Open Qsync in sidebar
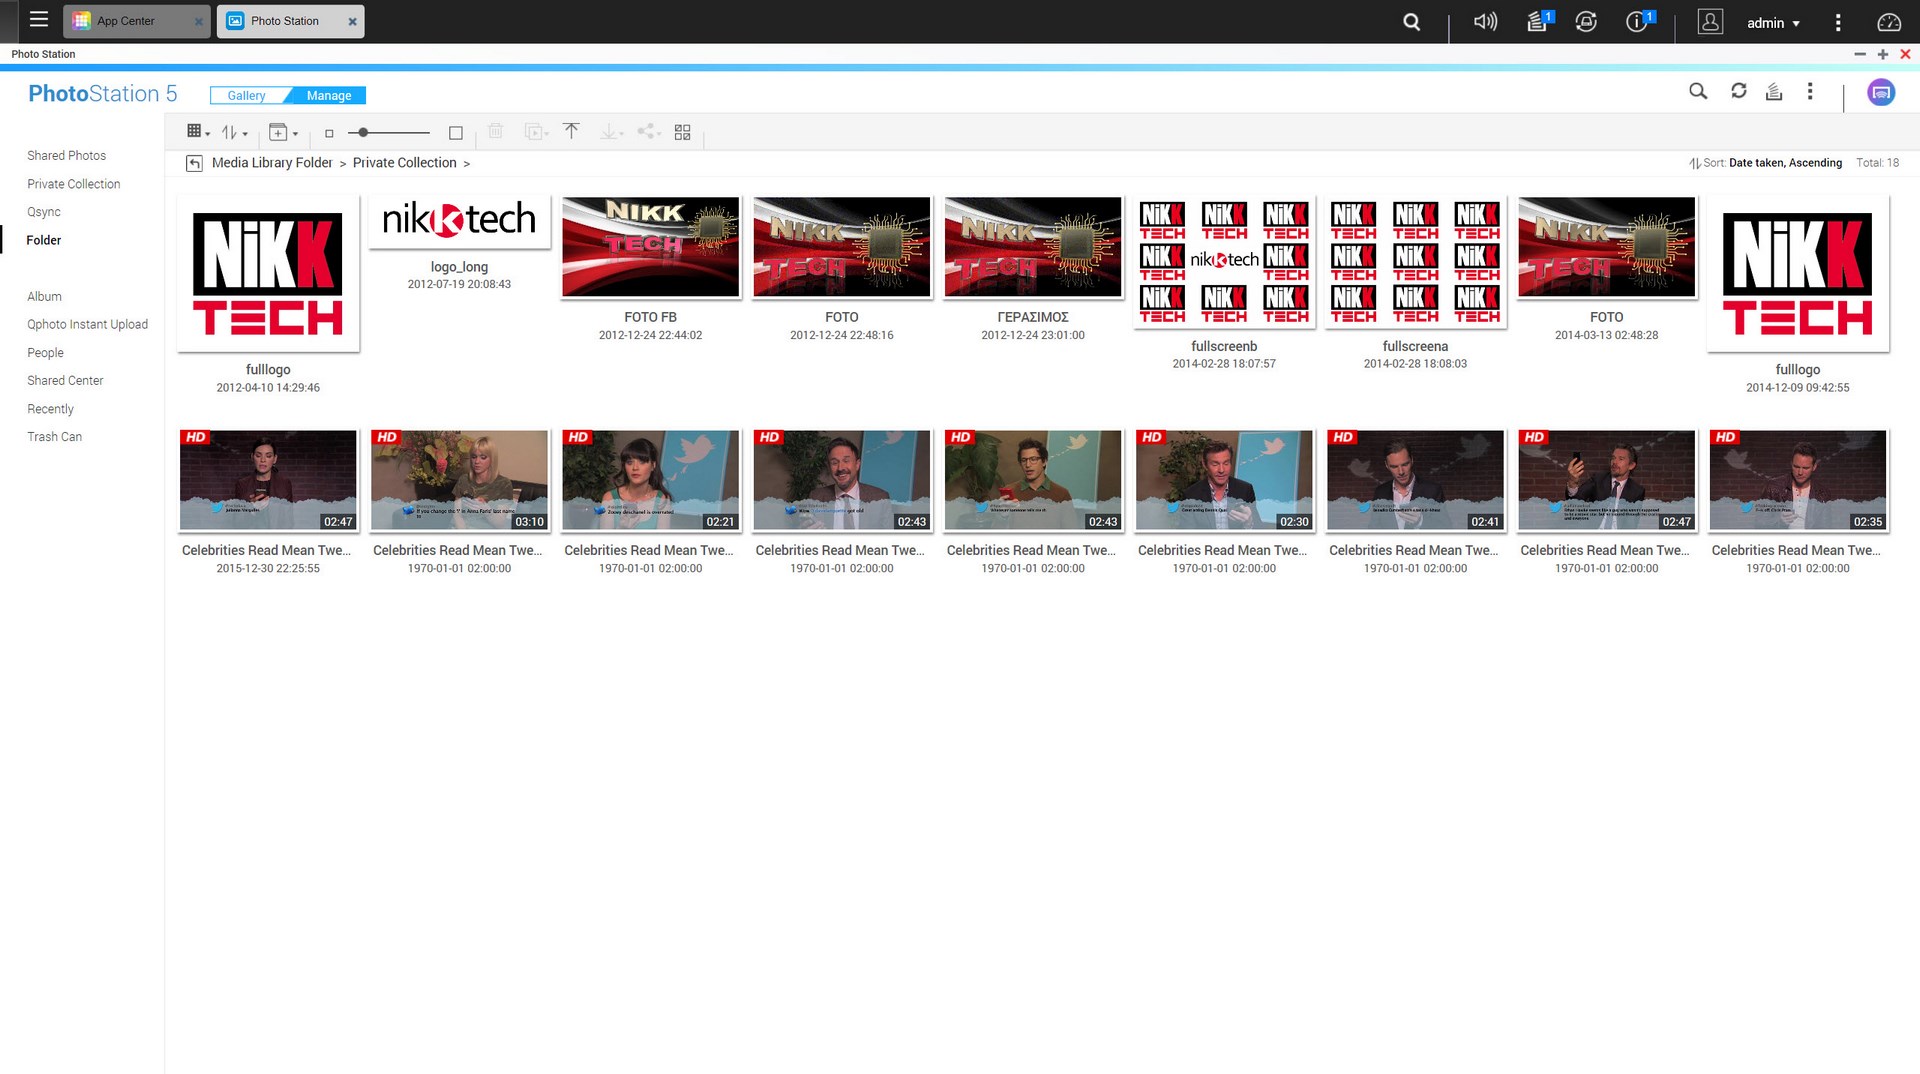The width and height of the screenshot is (1920, 1074). (x=44, y=212)
